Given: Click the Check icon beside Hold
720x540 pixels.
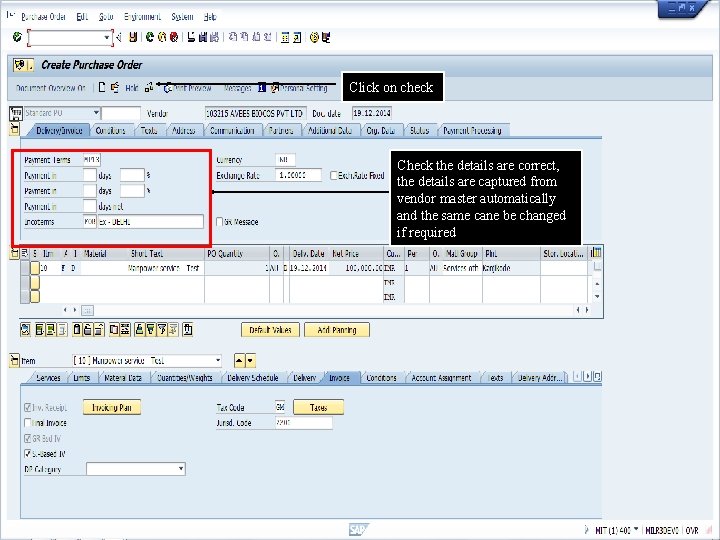Looking at the screenshot, I should pyautogui.click(x=149, y=87).
